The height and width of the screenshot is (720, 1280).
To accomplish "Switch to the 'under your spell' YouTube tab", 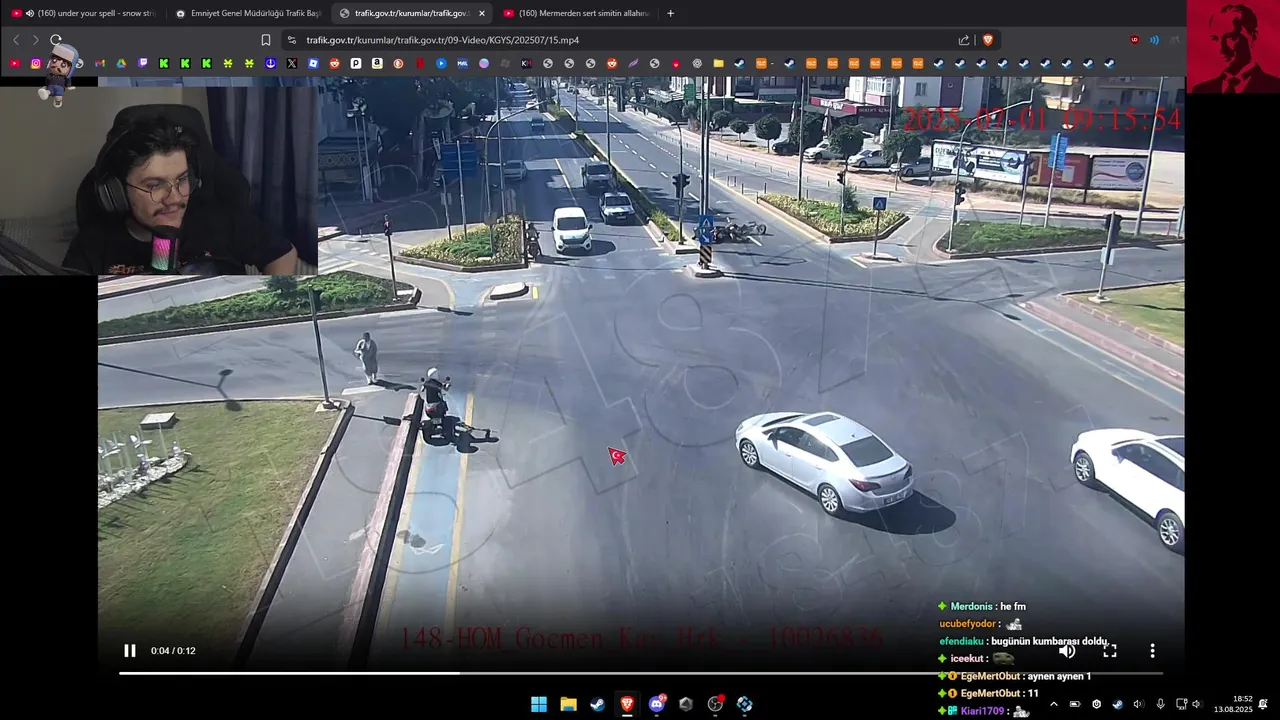I will pyautogui.click(x=85, y=13).
